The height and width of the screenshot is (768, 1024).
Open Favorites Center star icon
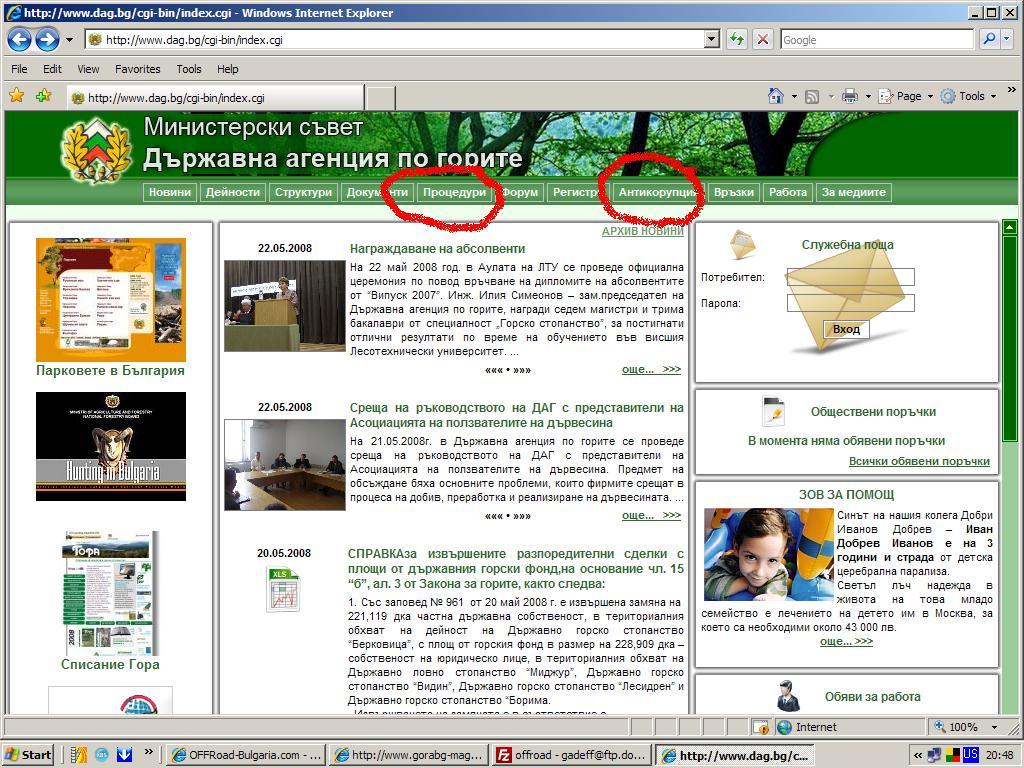[16, 96]
